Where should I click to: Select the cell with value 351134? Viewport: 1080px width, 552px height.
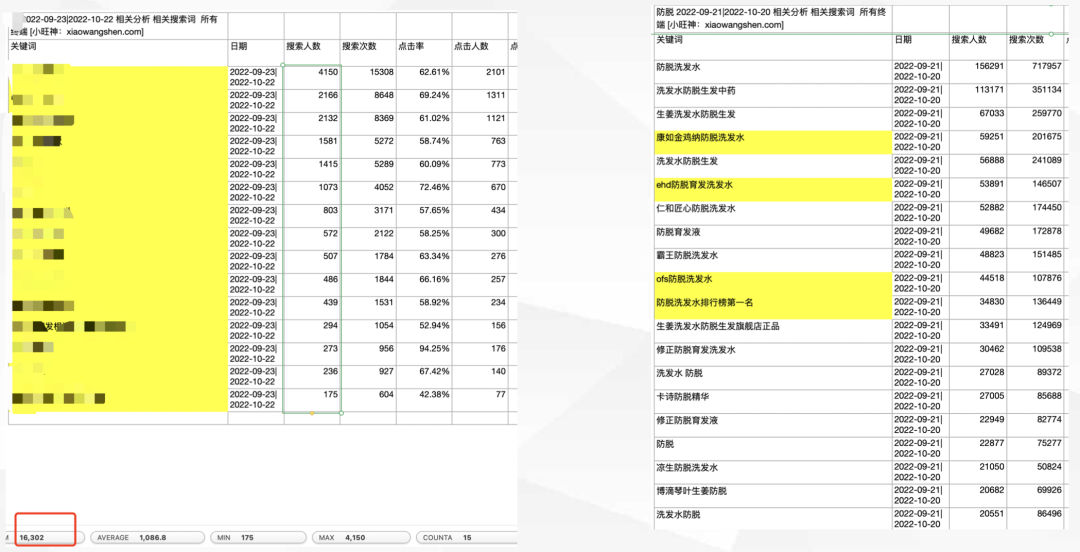pos(1036,95)
